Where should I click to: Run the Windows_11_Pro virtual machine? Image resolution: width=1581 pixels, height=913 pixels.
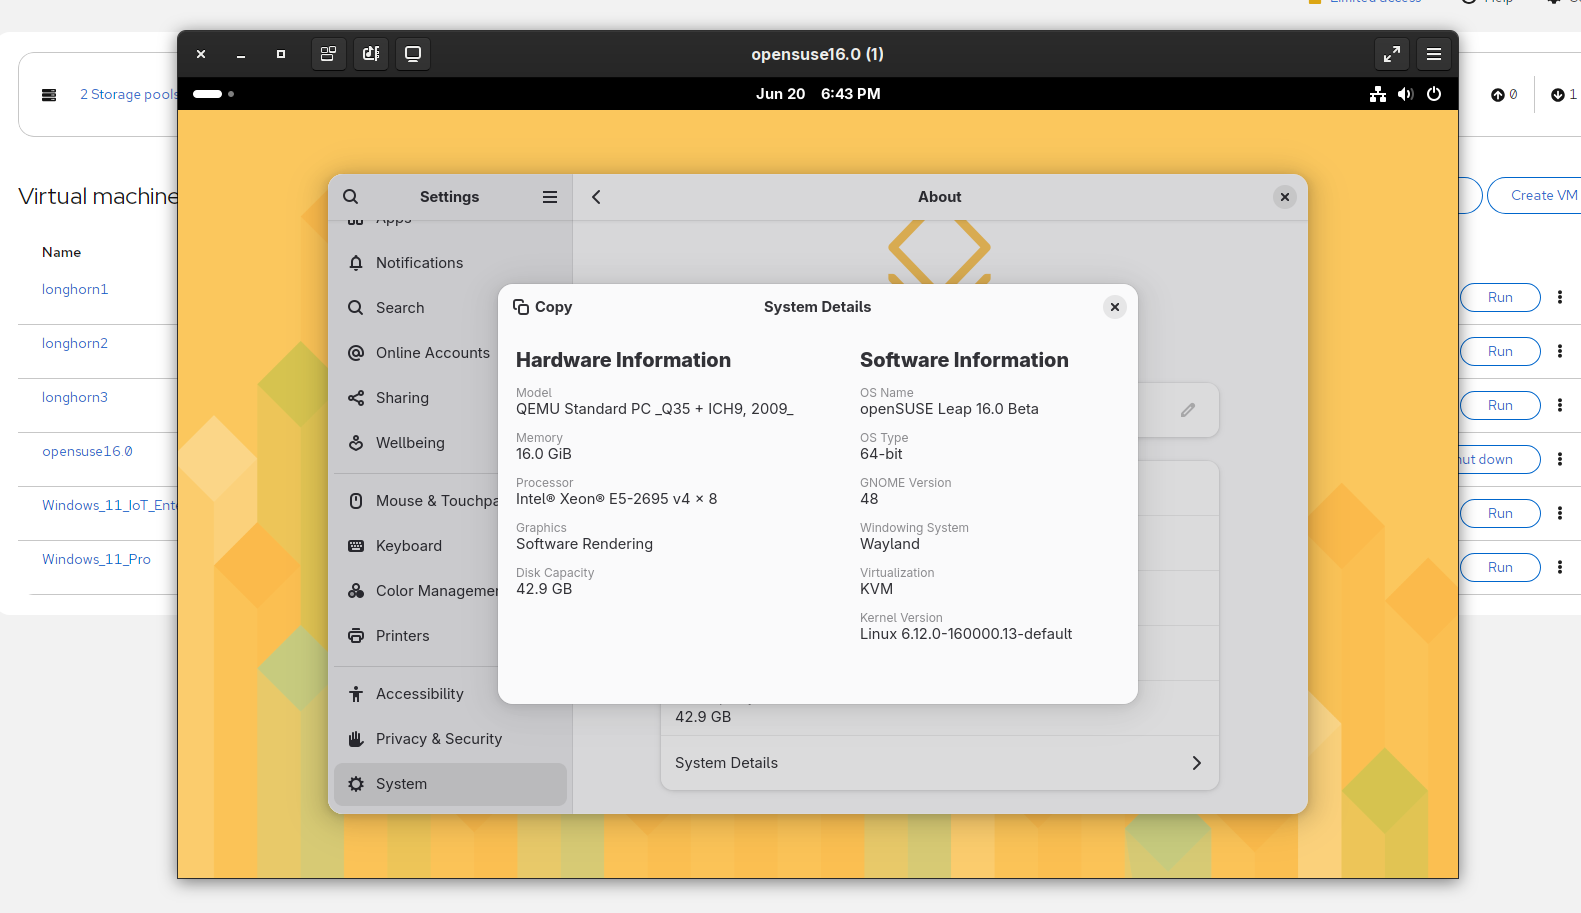click(1500, 567)
